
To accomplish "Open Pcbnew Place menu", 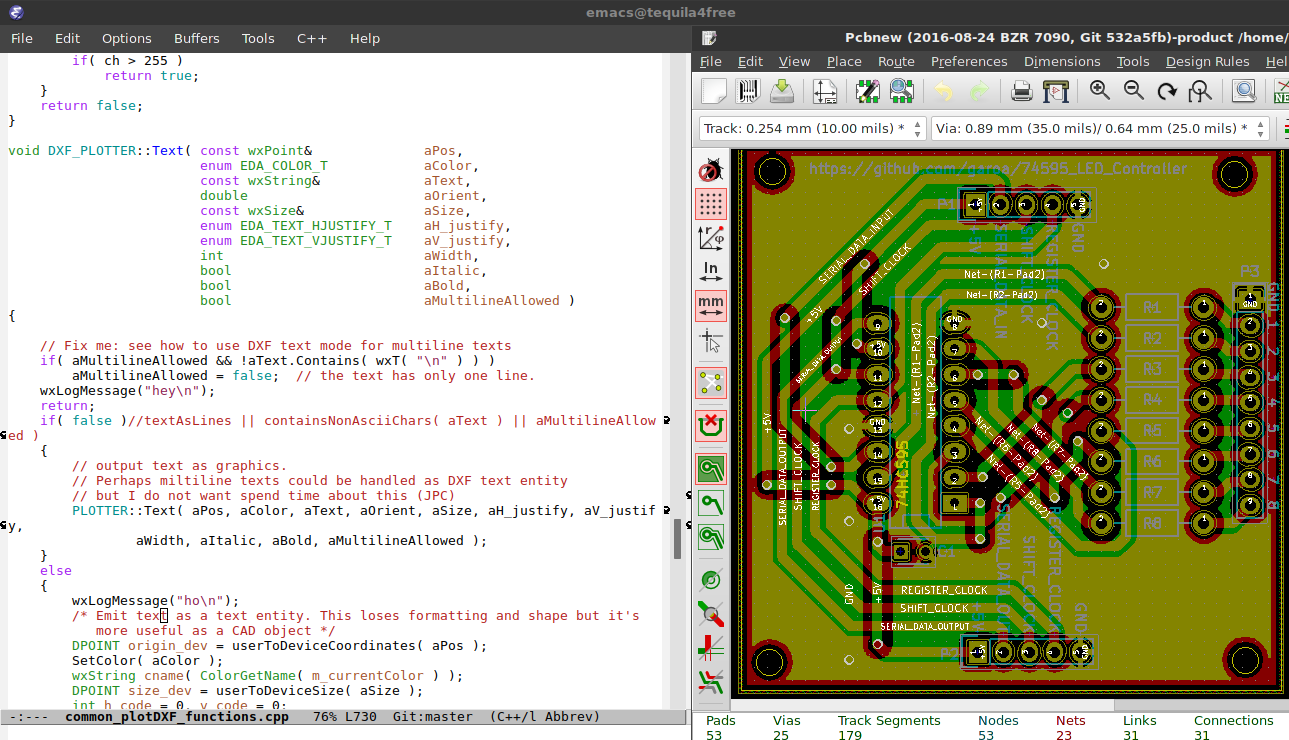I will click(x=844, y=61).
